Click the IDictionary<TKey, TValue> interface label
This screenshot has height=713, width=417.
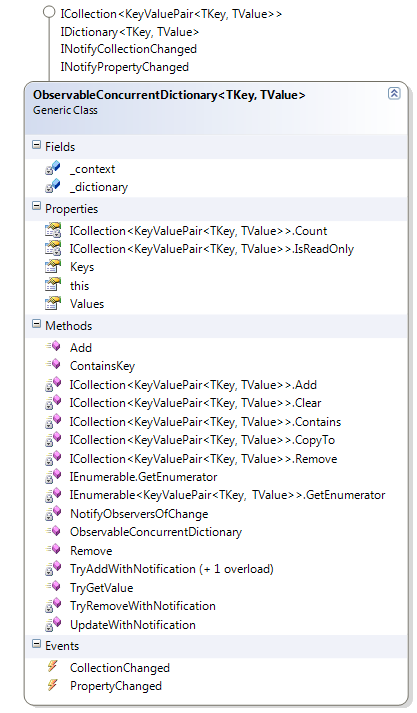pos(130,32)
